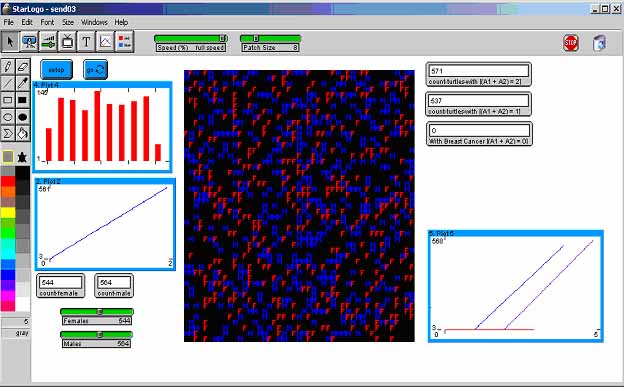624x387 pixels.
Task: Pick the paint bucket fill tool
Action: [x=23, y=133]
